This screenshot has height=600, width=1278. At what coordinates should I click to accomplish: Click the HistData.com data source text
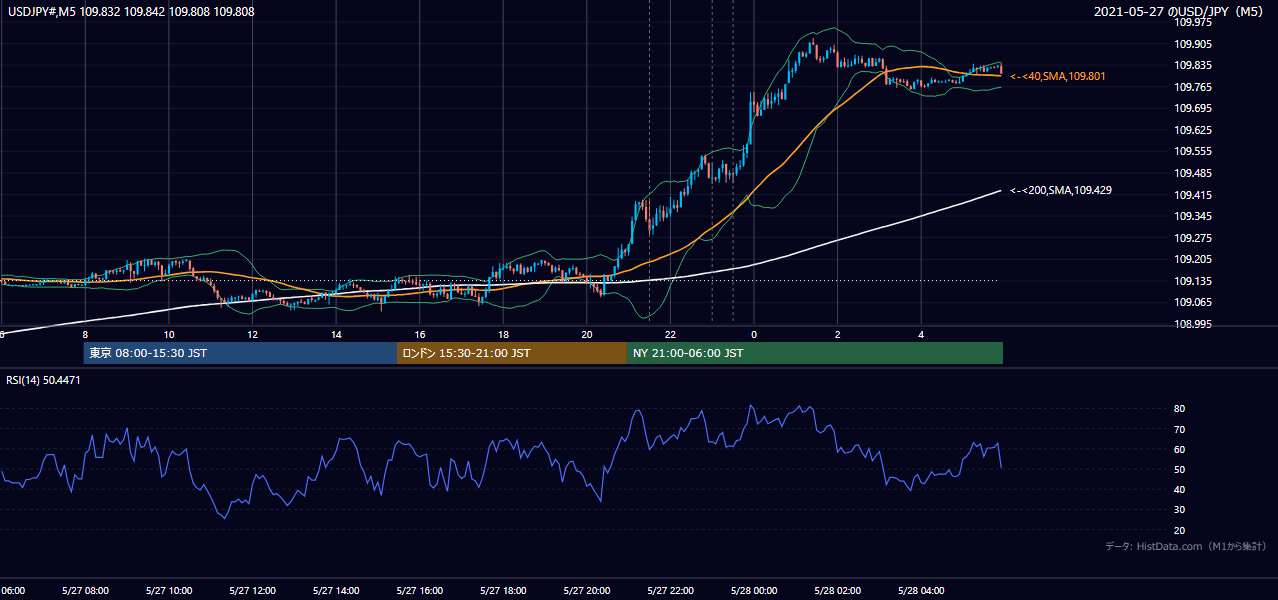click(1185, 546)
